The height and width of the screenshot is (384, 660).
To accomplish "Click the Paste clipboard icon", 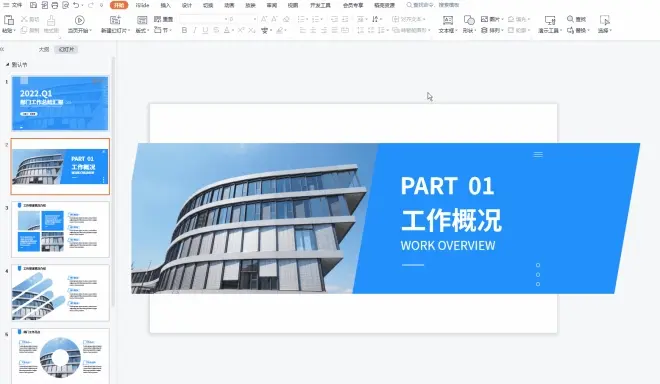I will 8,20.
